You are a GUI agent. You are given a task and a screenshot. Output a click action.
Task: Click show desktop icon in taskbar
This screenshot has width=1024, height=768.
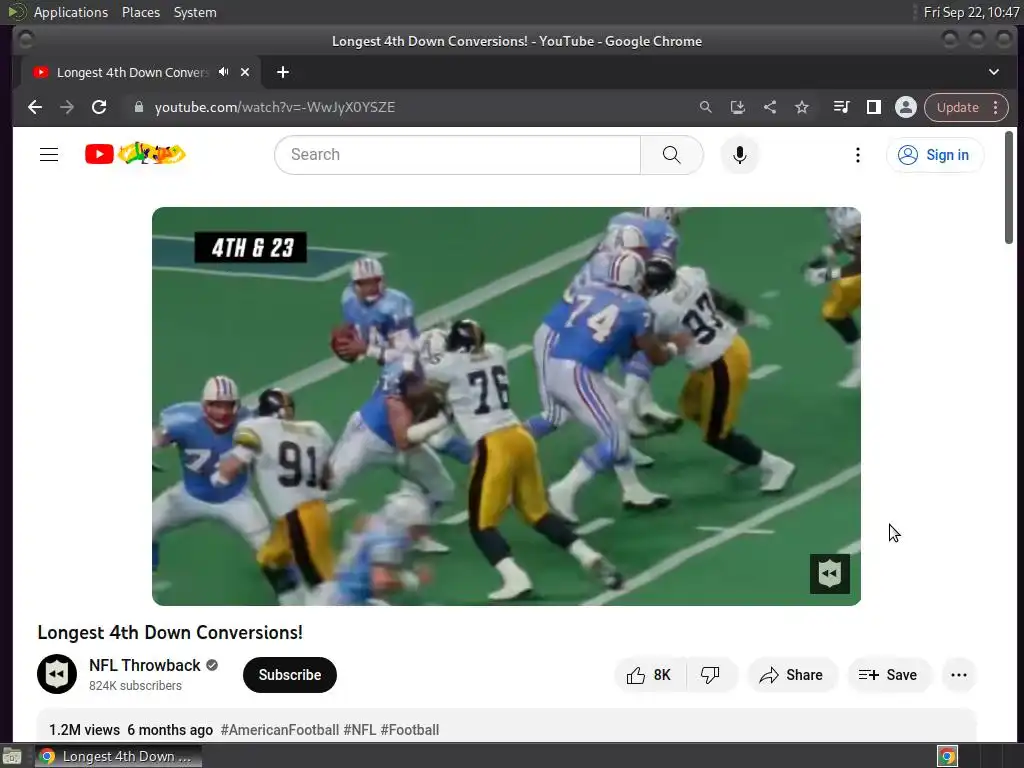[12, 756]
